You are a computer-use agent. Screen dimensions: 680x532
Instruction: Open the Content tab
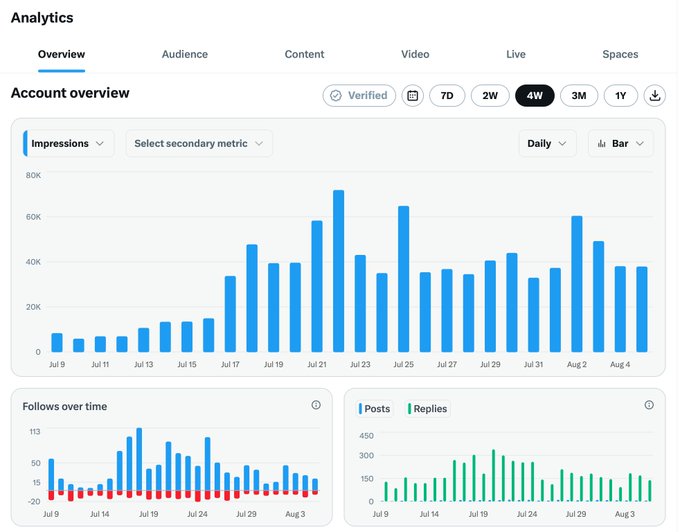[x=304, y=54]
